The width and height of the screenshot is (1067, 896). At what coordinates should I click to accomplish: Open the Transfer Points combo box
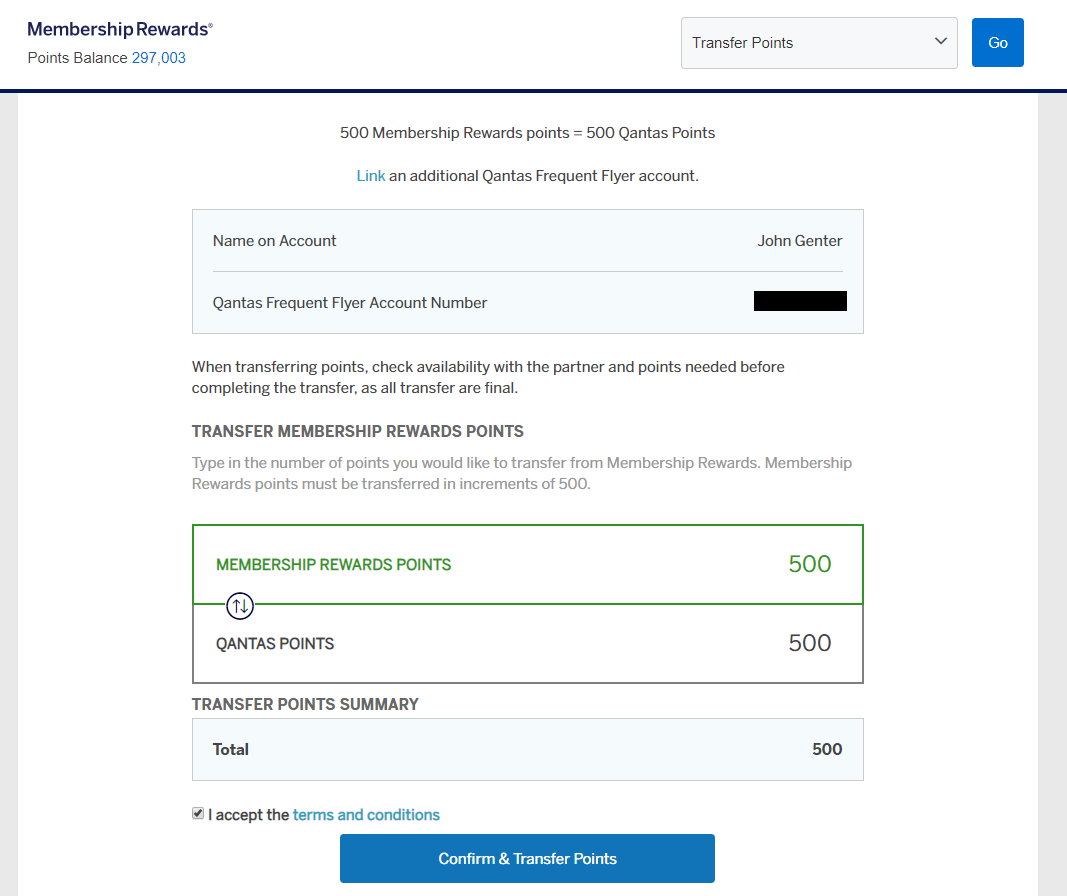tap(818, 43)
